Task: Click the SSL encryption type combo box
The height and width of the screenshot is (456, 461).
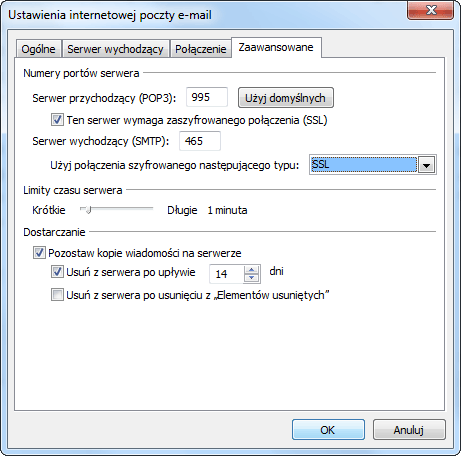Action: tap(373, 165)
